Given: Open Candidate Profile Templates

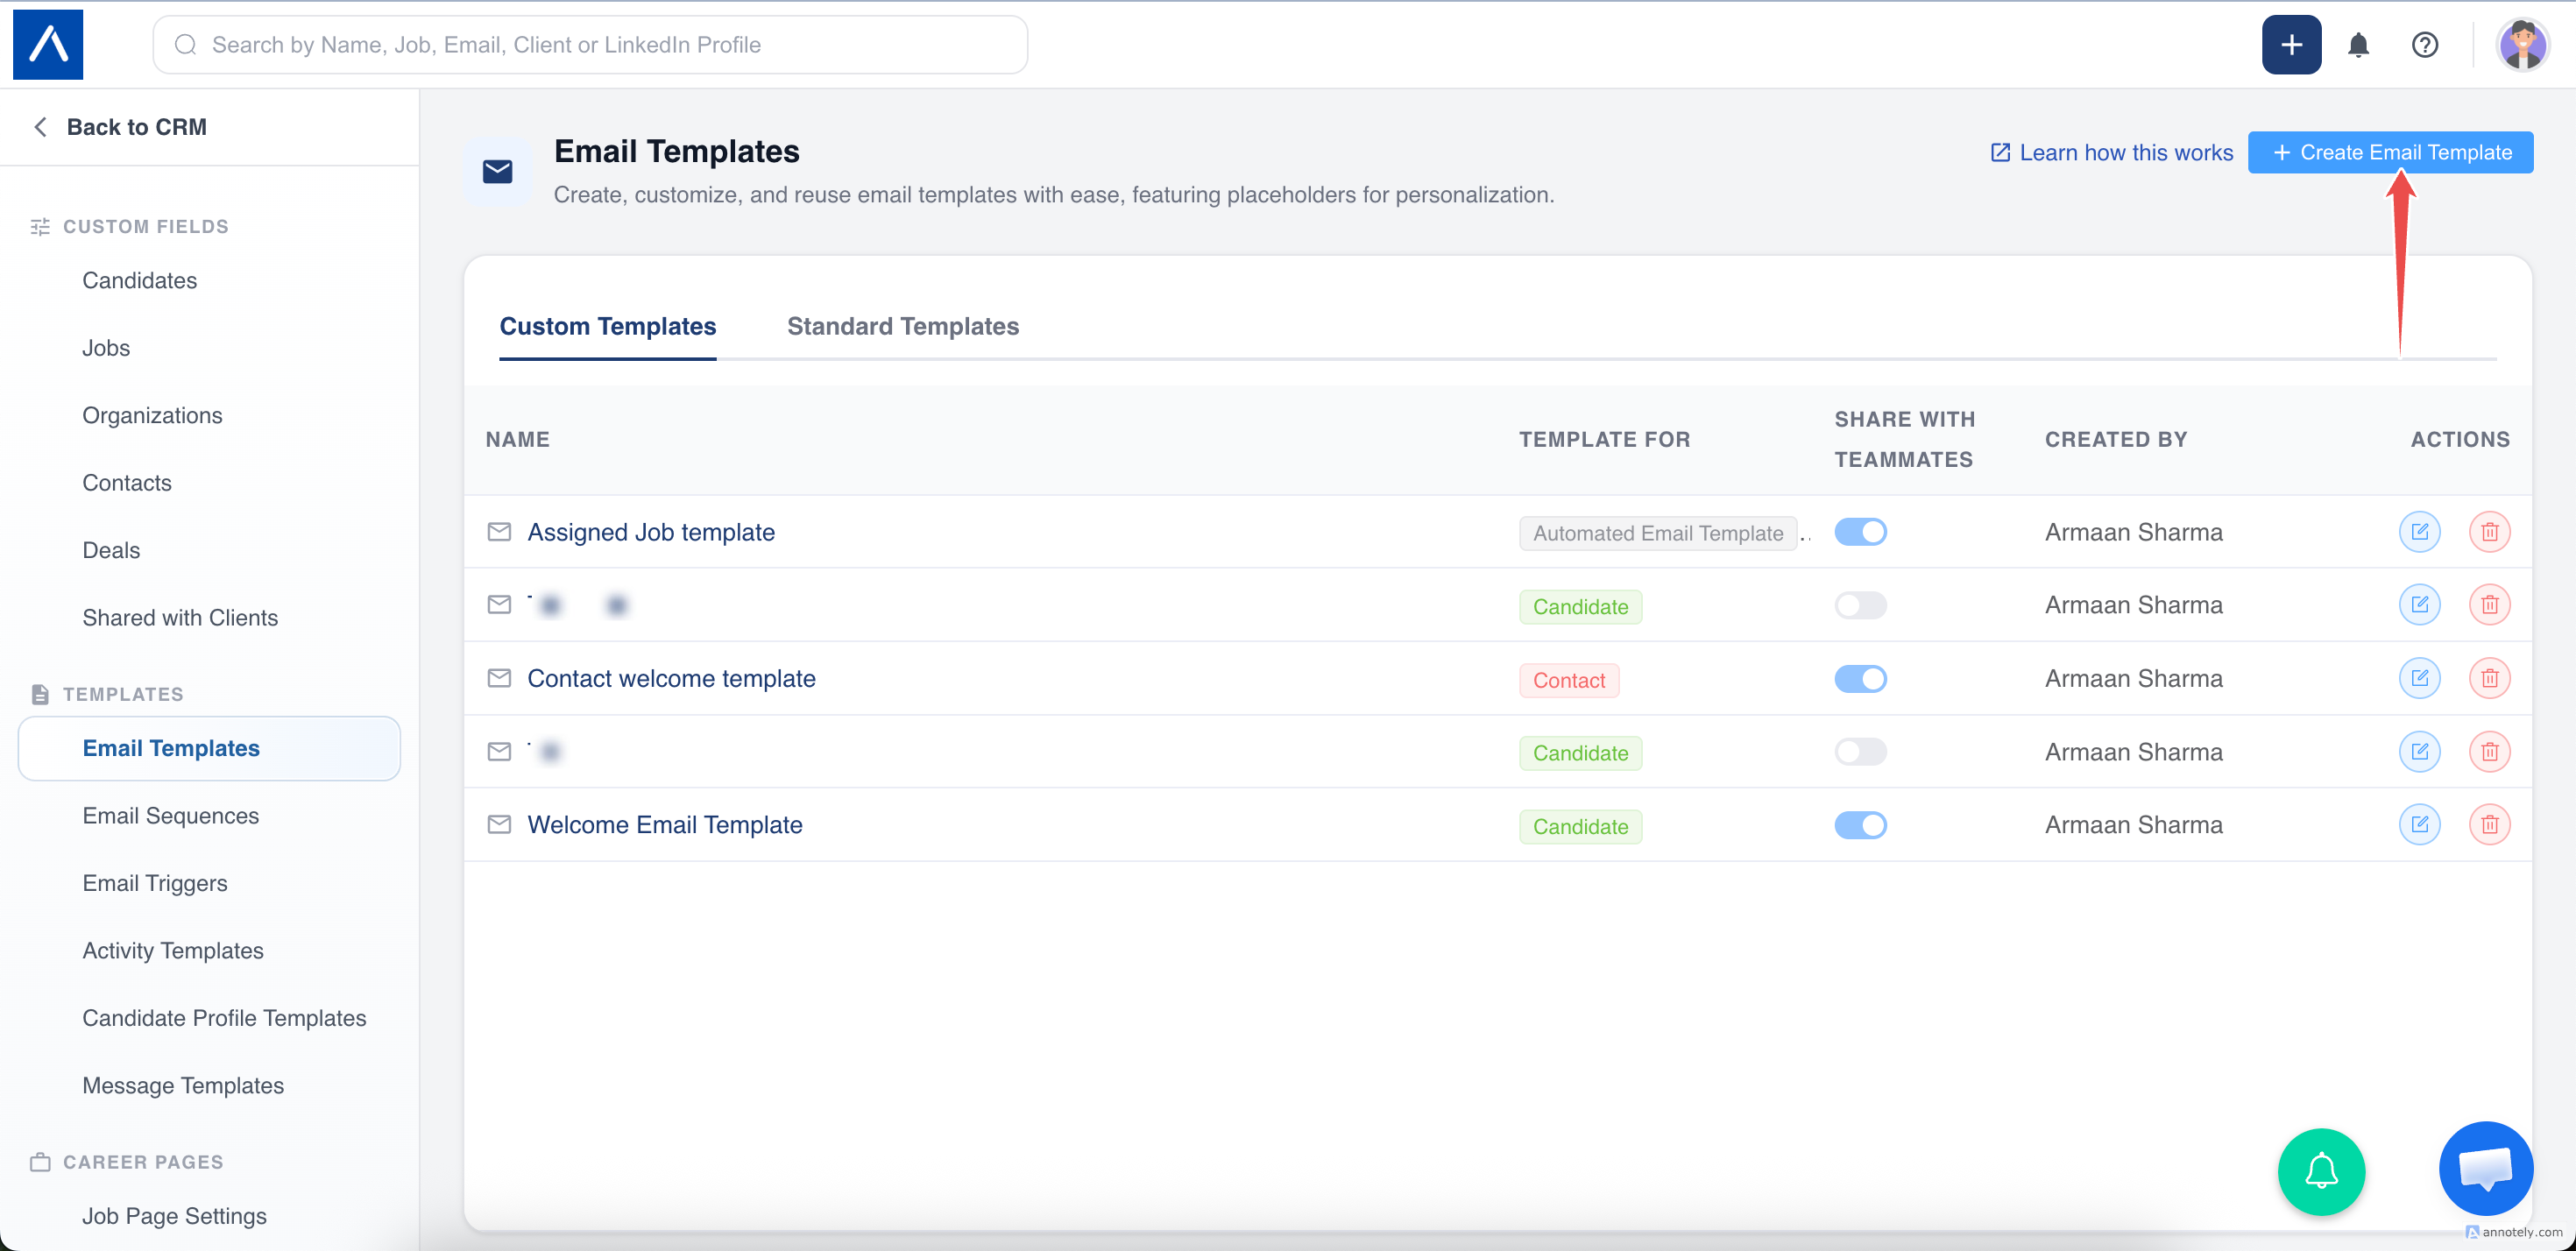Looking at the screenshot, I should pyautogui.click(x=224, y=1018).
